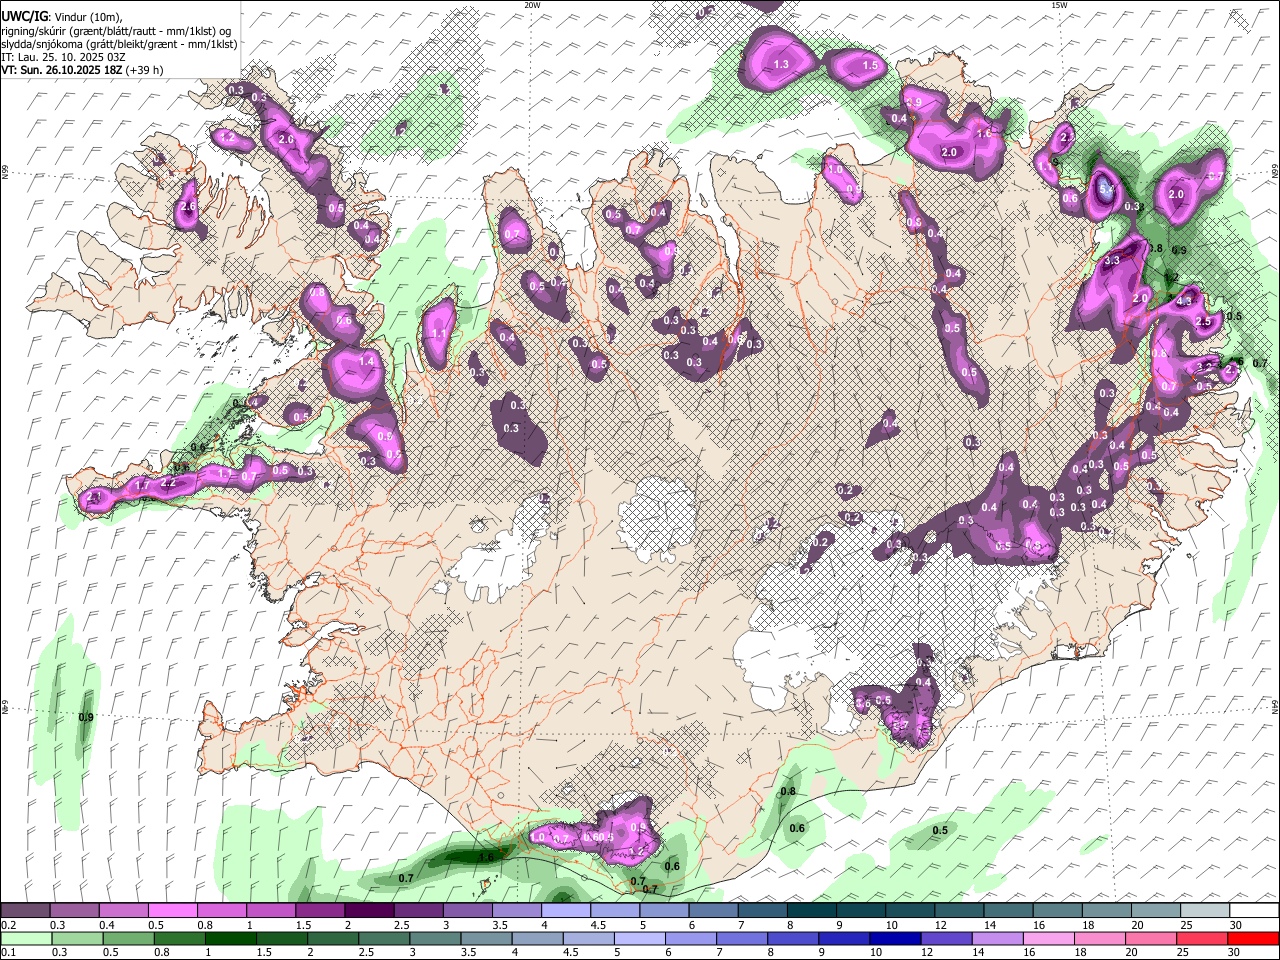Click the snow legend swatch between 14 and 16
1280x960 pixels.
pyautogui.click(x=1008, y=911)
